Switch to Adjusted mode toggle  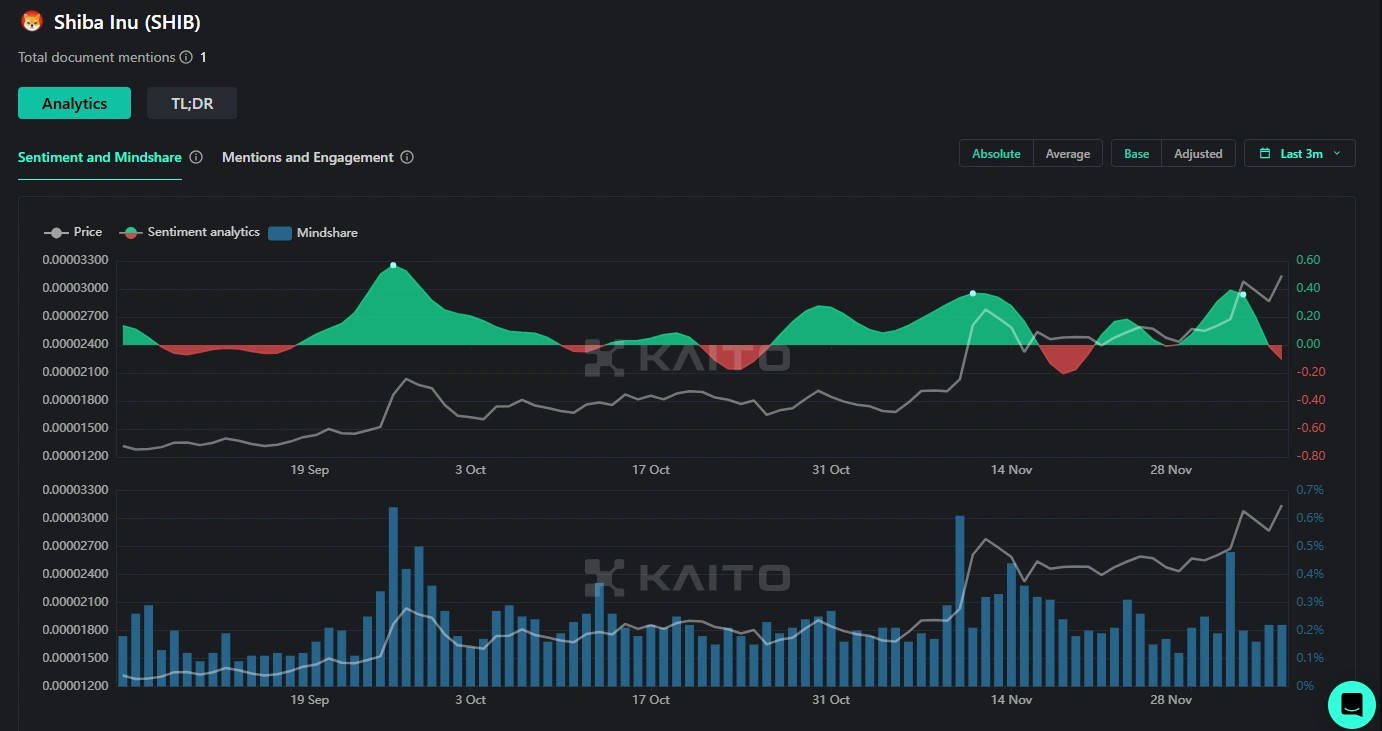pyautogui.click(x=1198, y=154)
